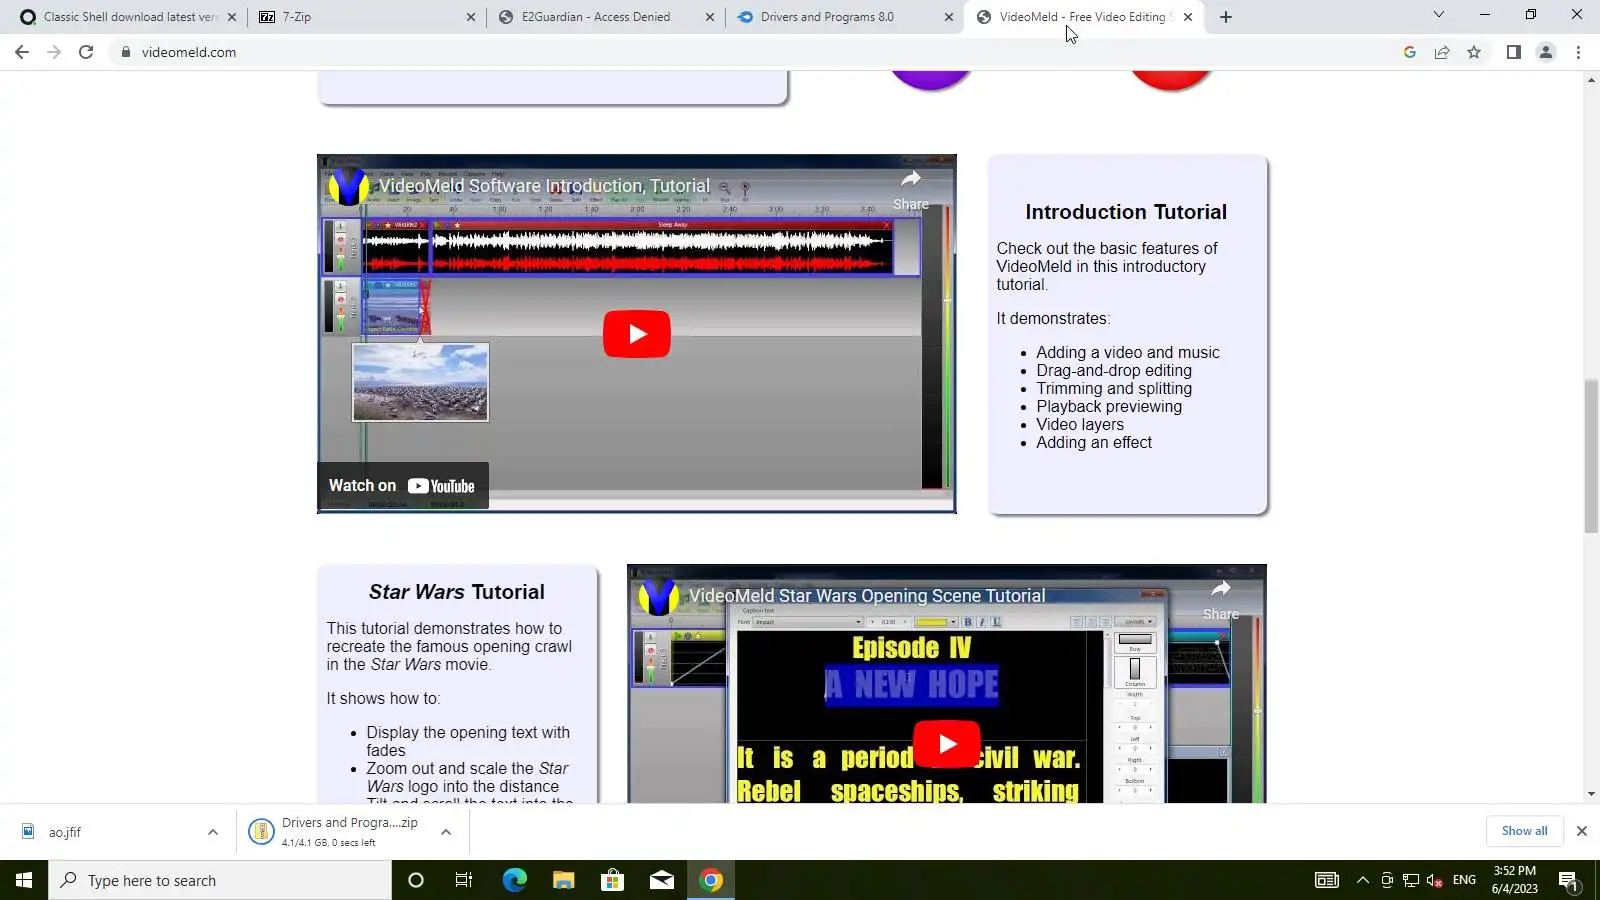Close the downloads bar
1600x900 pixels.
1582,831
